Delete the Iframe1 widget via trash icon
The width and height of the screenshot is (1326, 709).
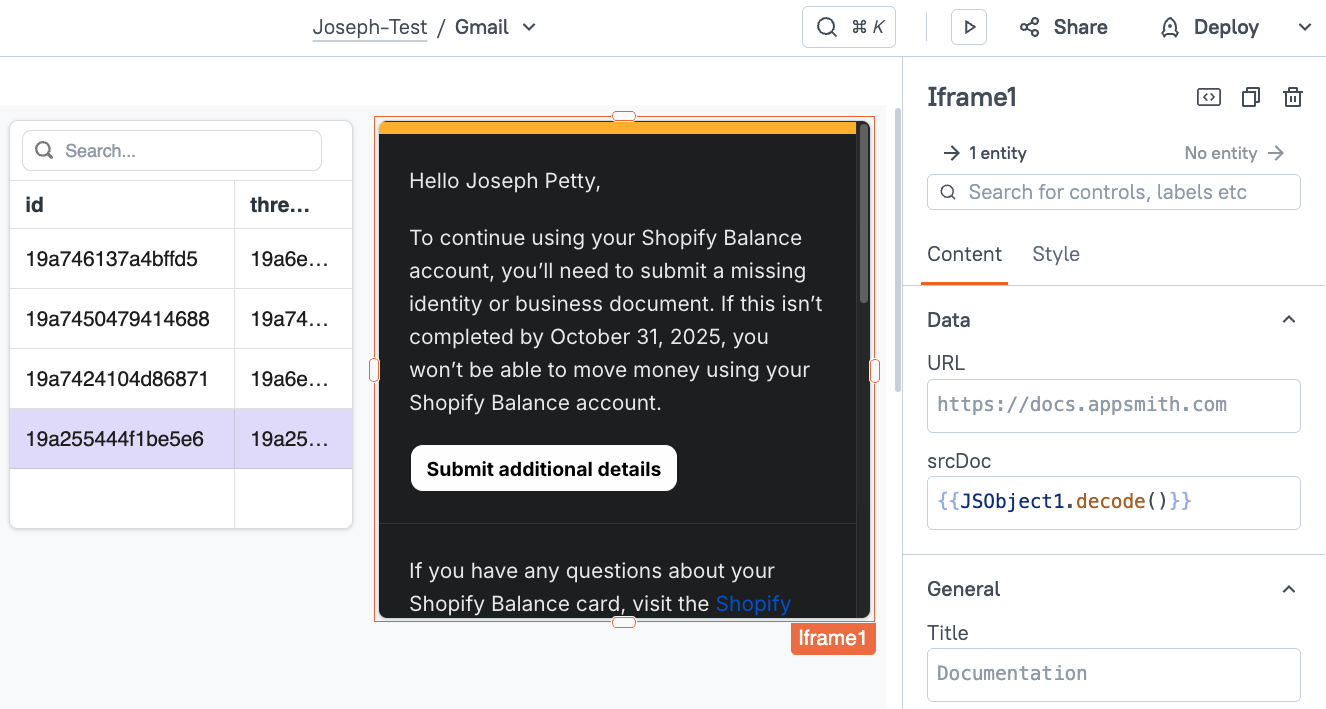pos(1293,97)
